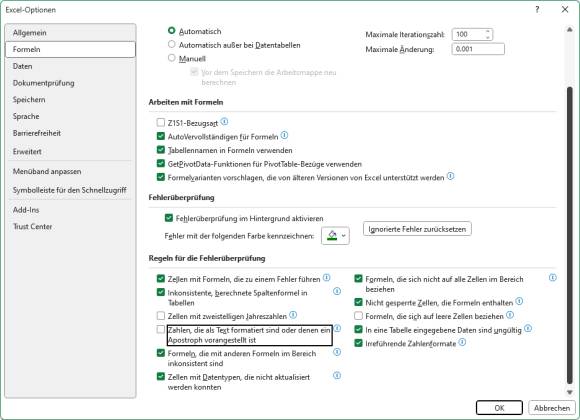The height and width of the screenshot is (420, 580).
Task: Toggle In eine Tabelle eingegebene Daten ungültig
Action: 358,329
